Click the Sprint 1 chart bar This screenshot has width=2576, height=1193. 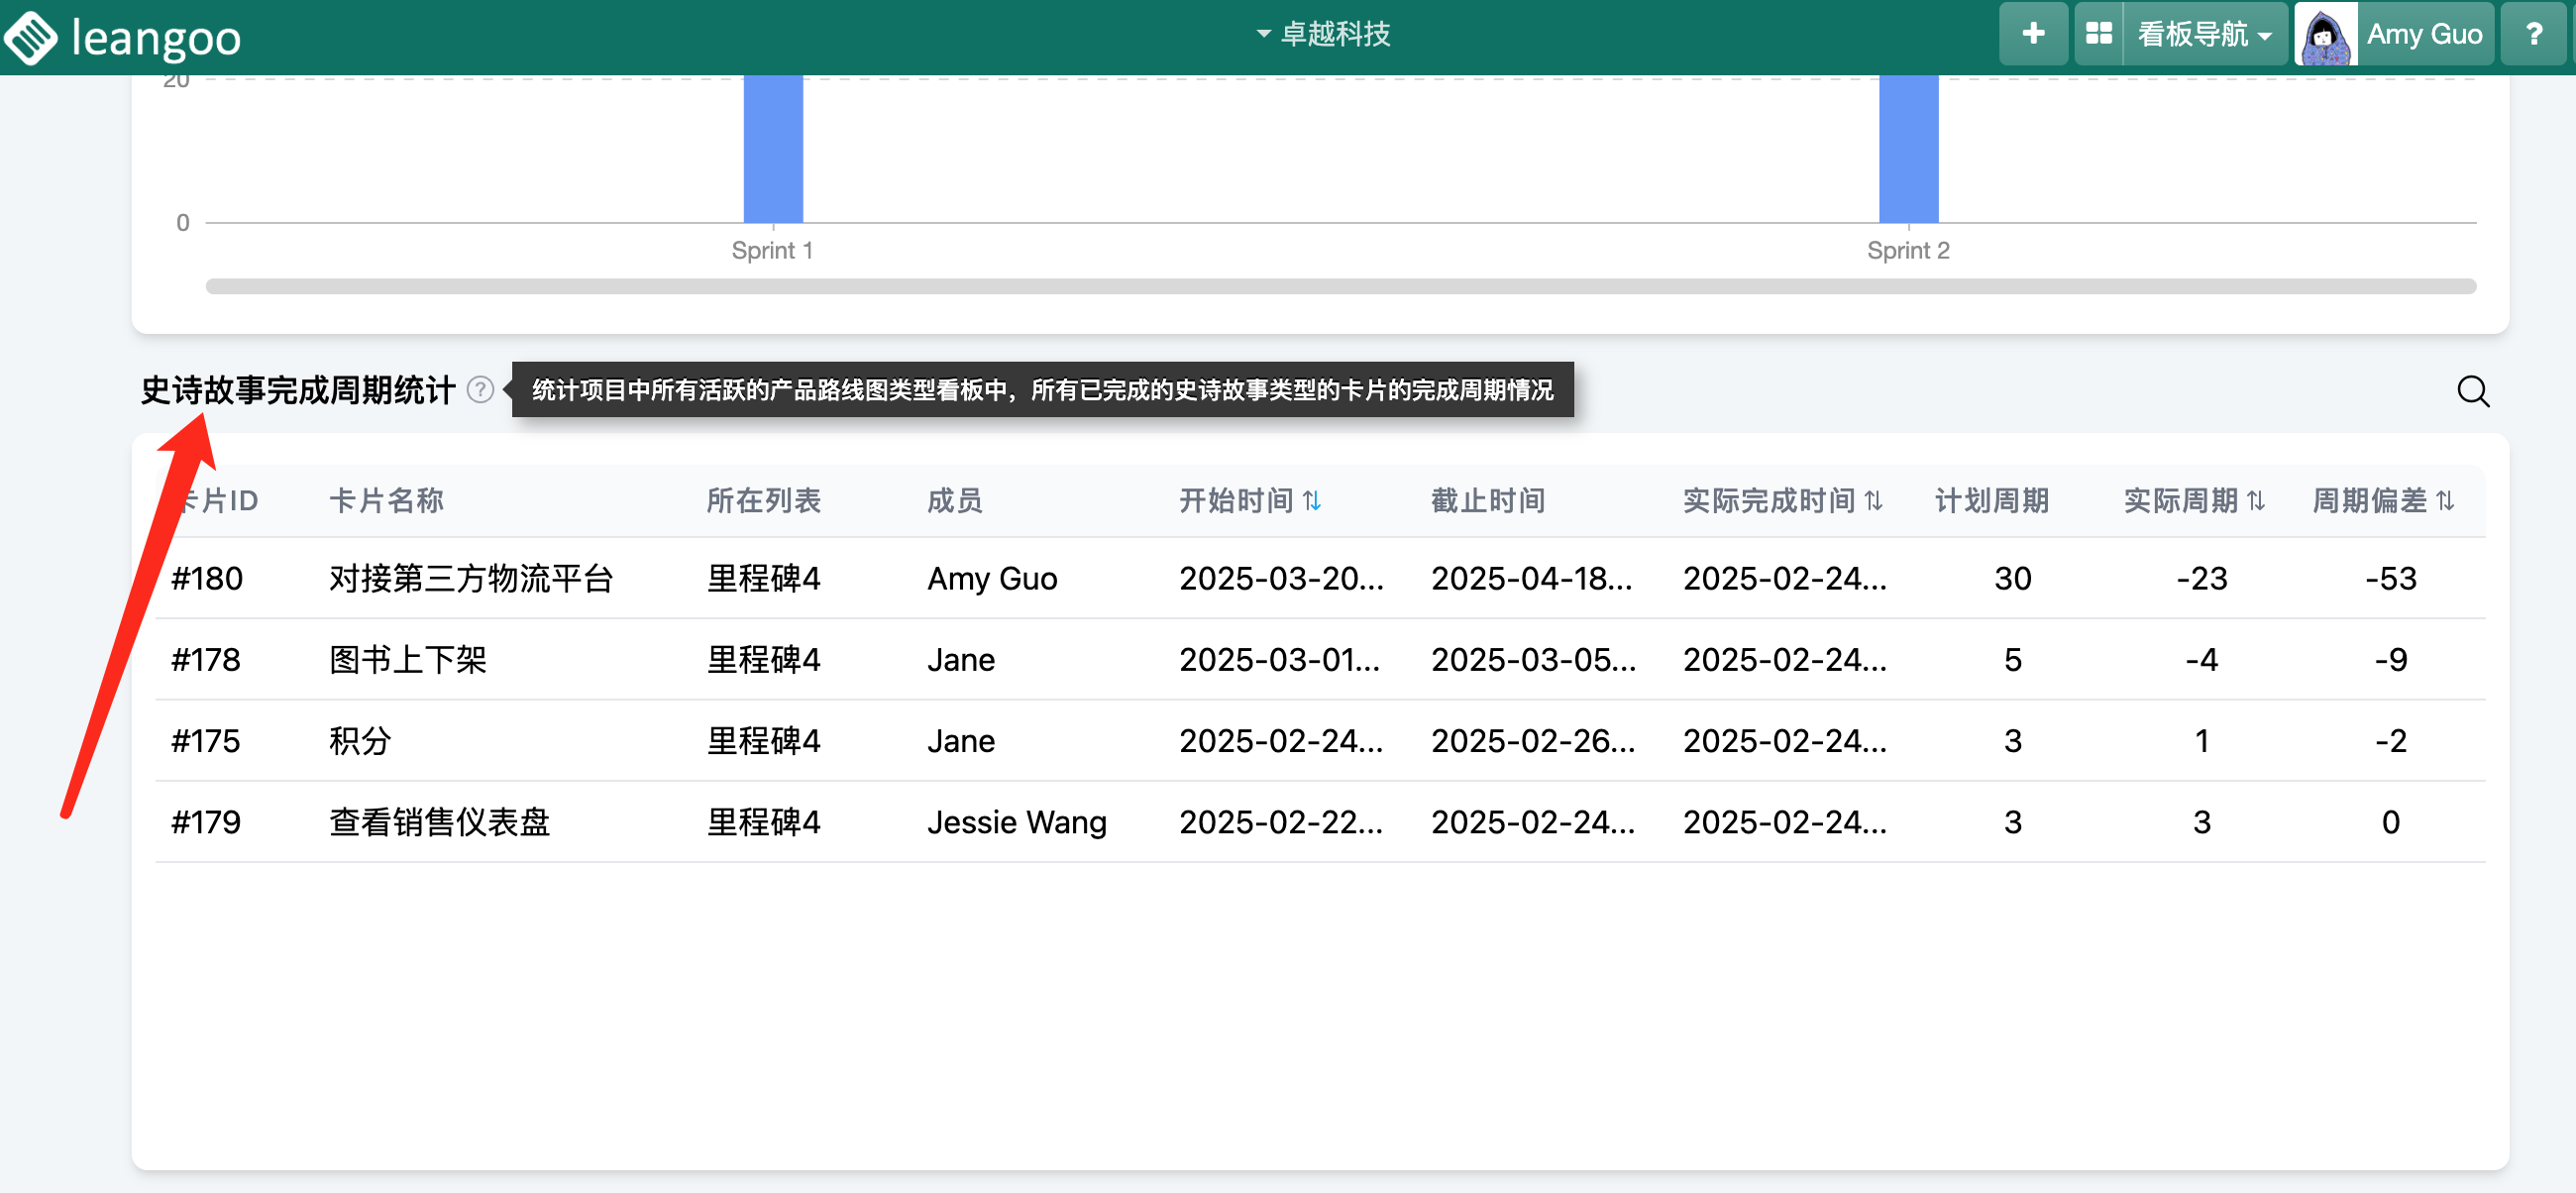[773, 149]
